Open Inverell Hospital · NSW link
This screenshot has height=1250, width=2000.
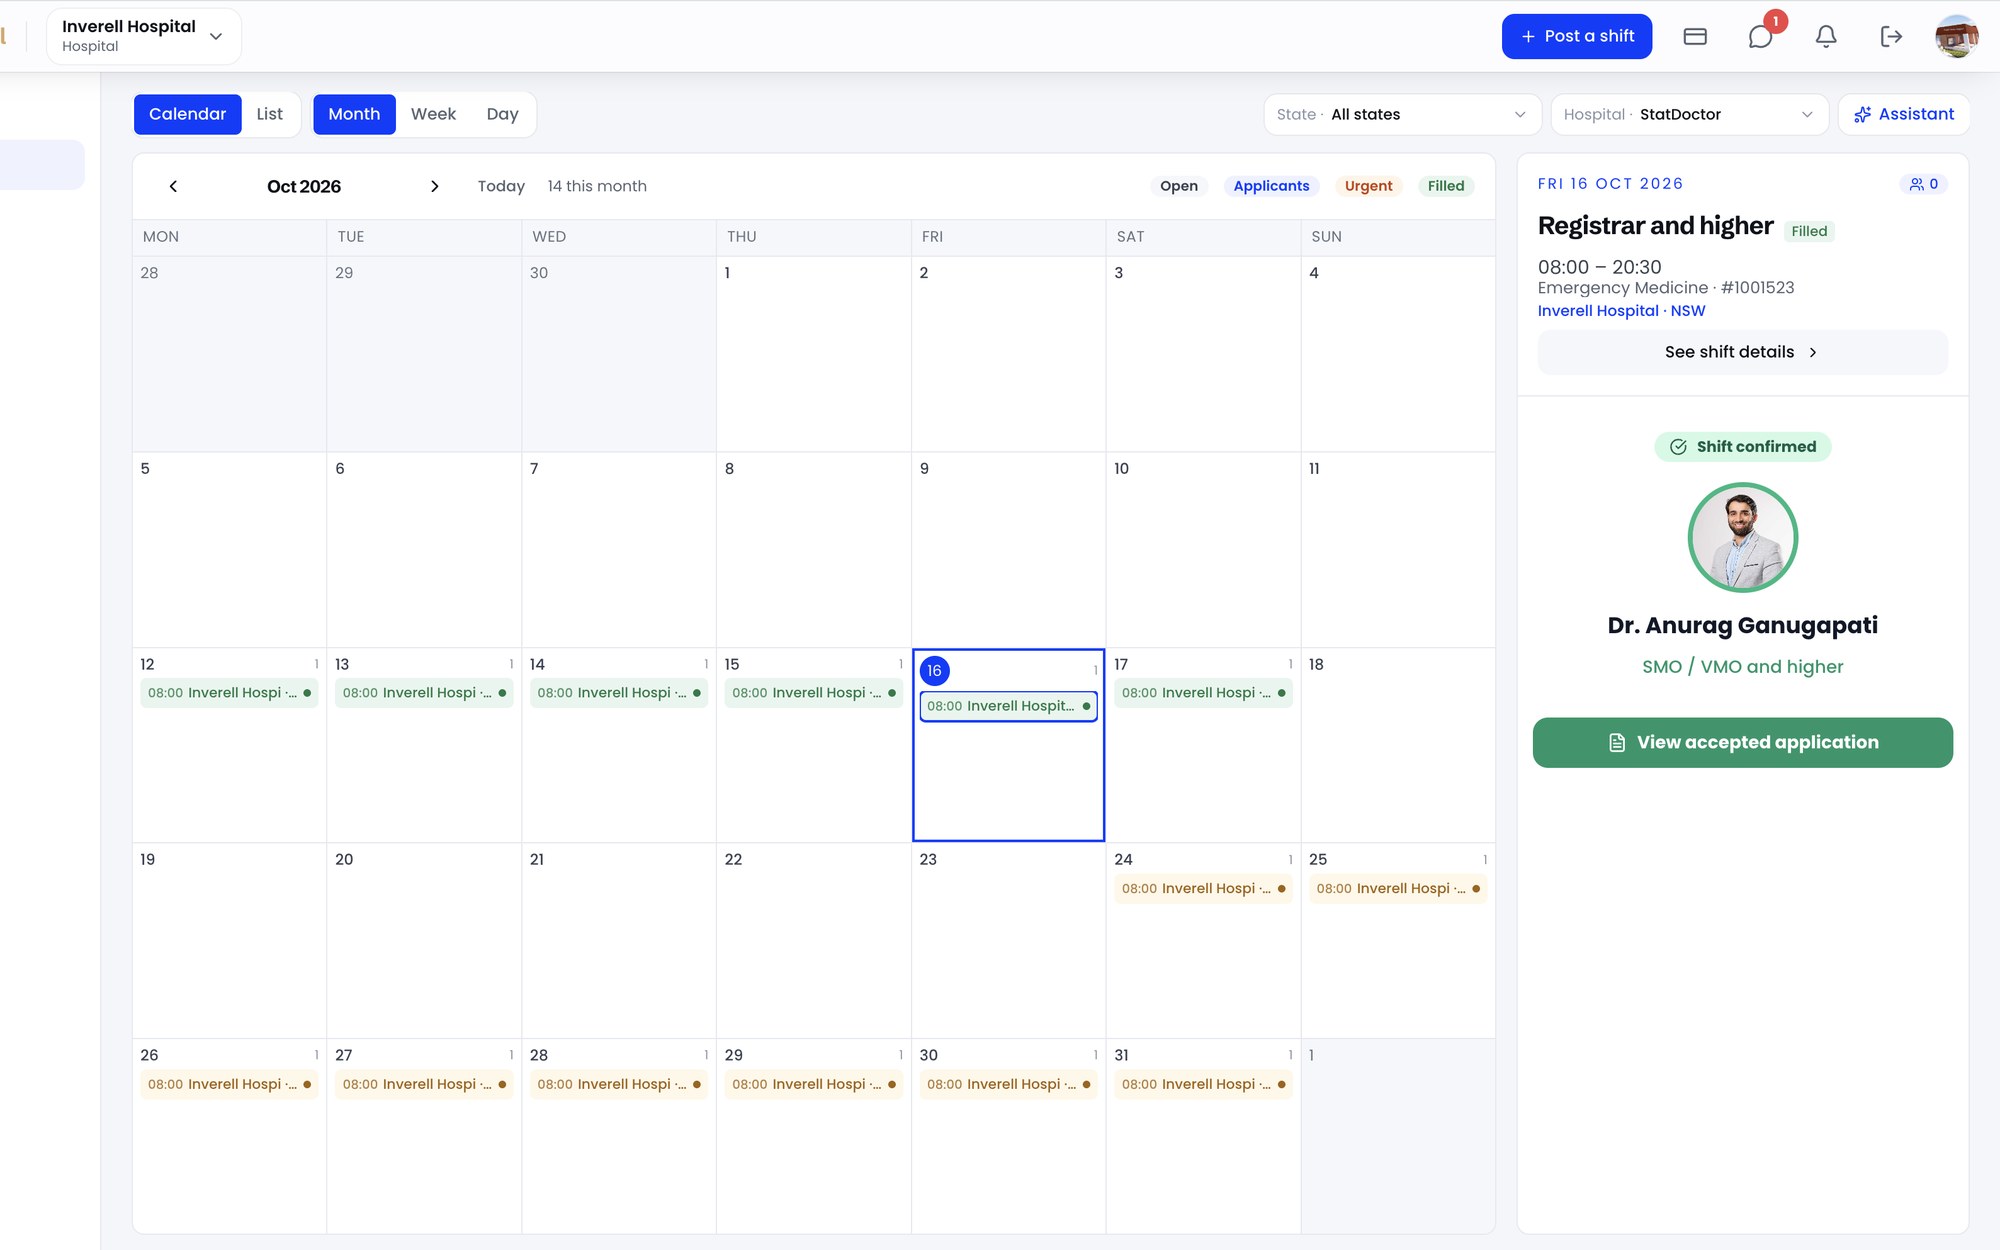1621,311
